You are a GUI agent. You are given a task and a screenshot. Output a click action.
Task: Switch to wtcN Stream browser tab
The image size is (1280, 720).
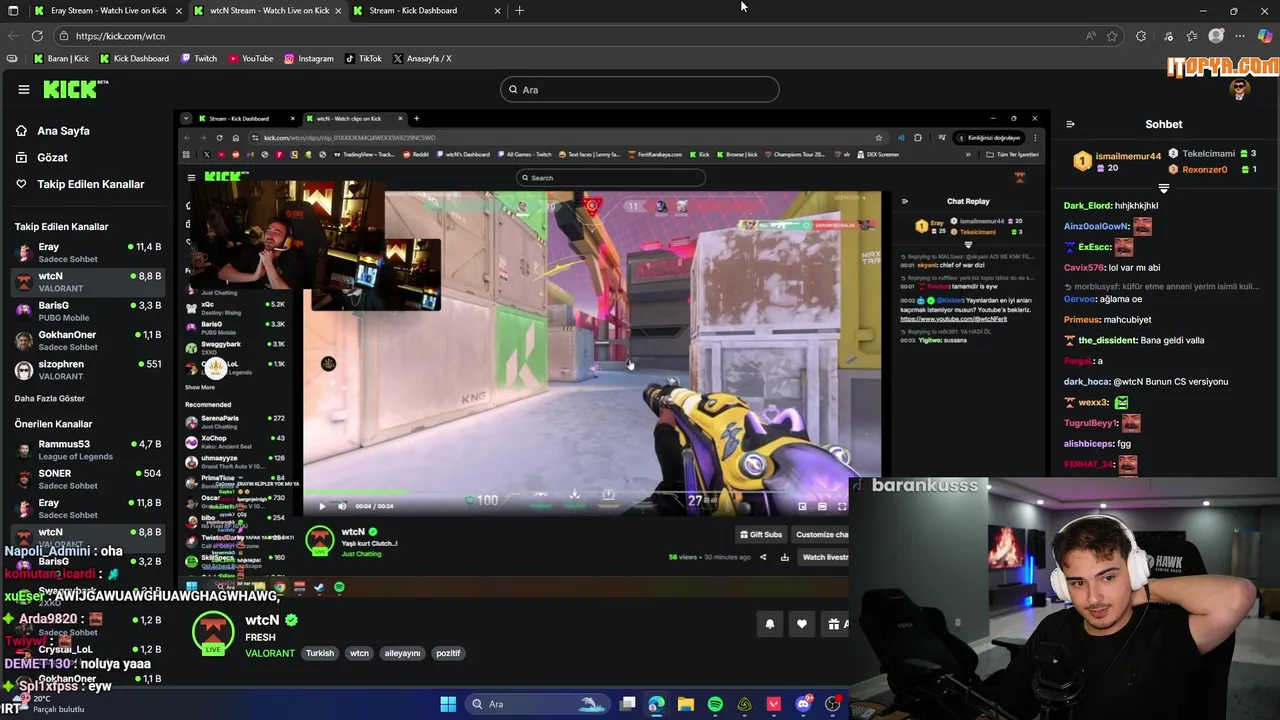point(268,10)
